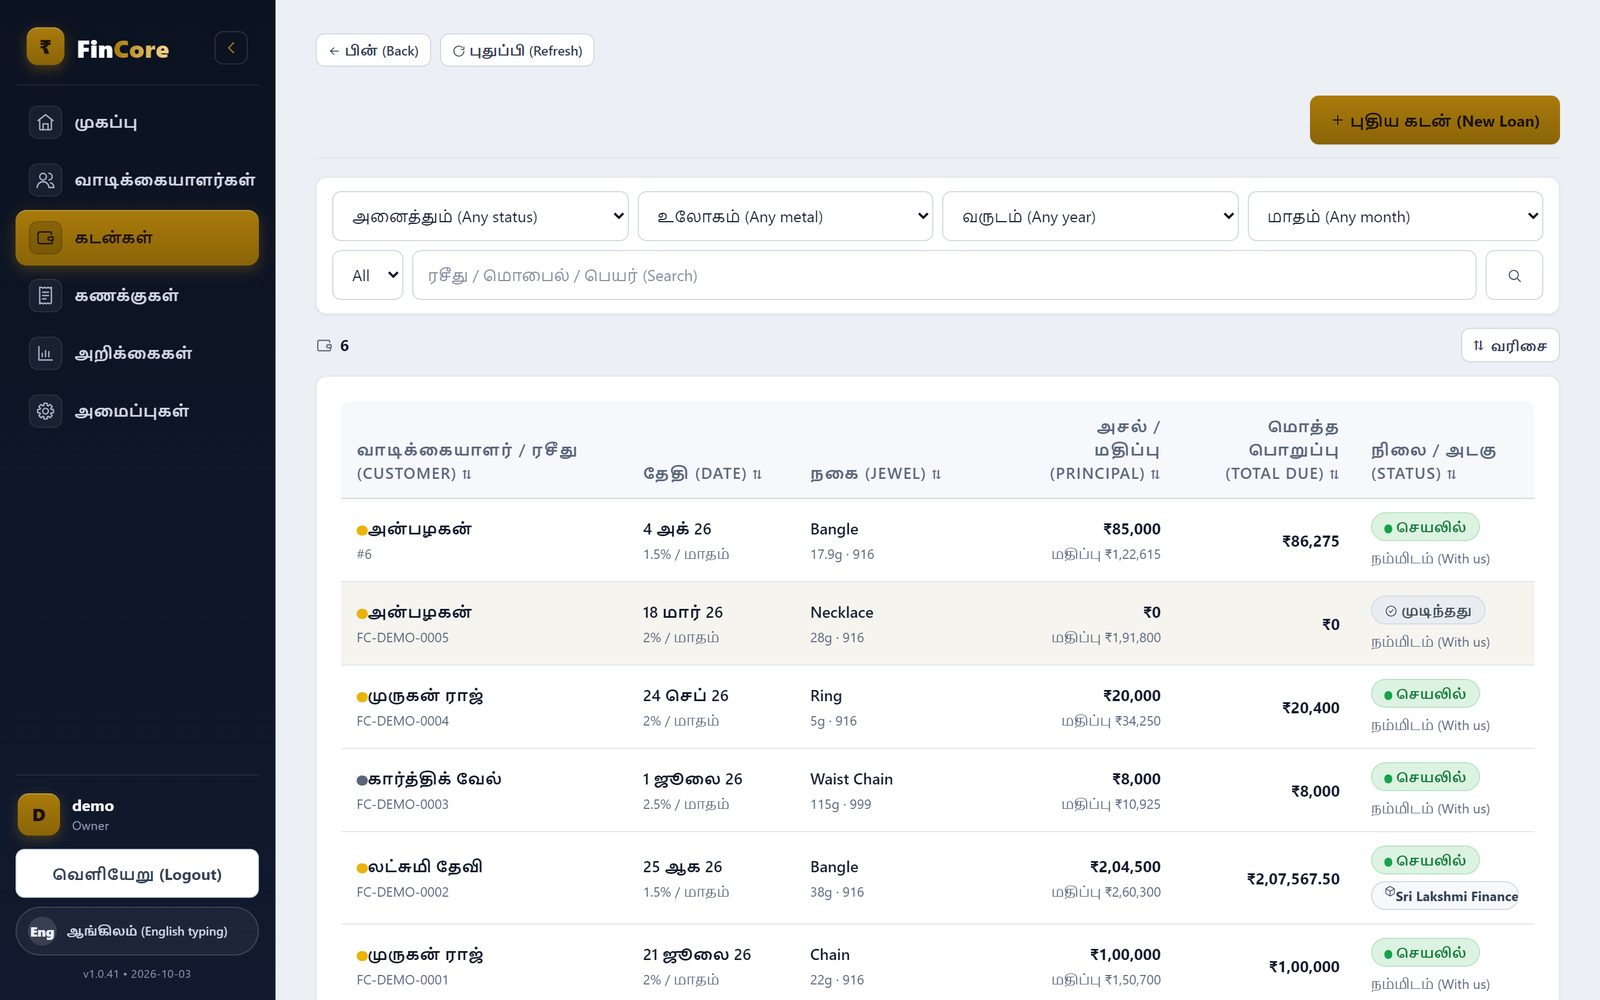Go to வாடிக்கையாளர்கள் customers section
This screenshot has height=1000, width=1600.
tap(137, 180)
